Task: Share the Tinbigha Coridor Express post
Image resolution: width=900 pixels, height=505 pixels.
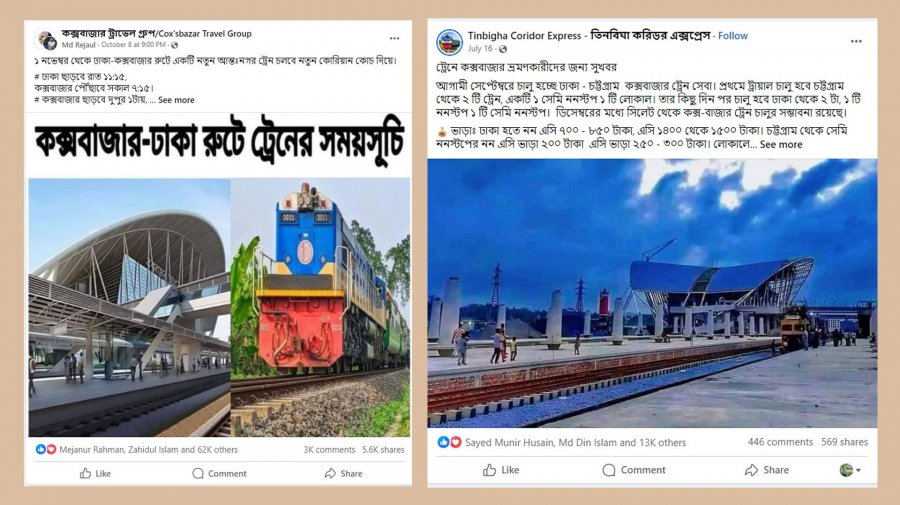Action: point(767,470)
